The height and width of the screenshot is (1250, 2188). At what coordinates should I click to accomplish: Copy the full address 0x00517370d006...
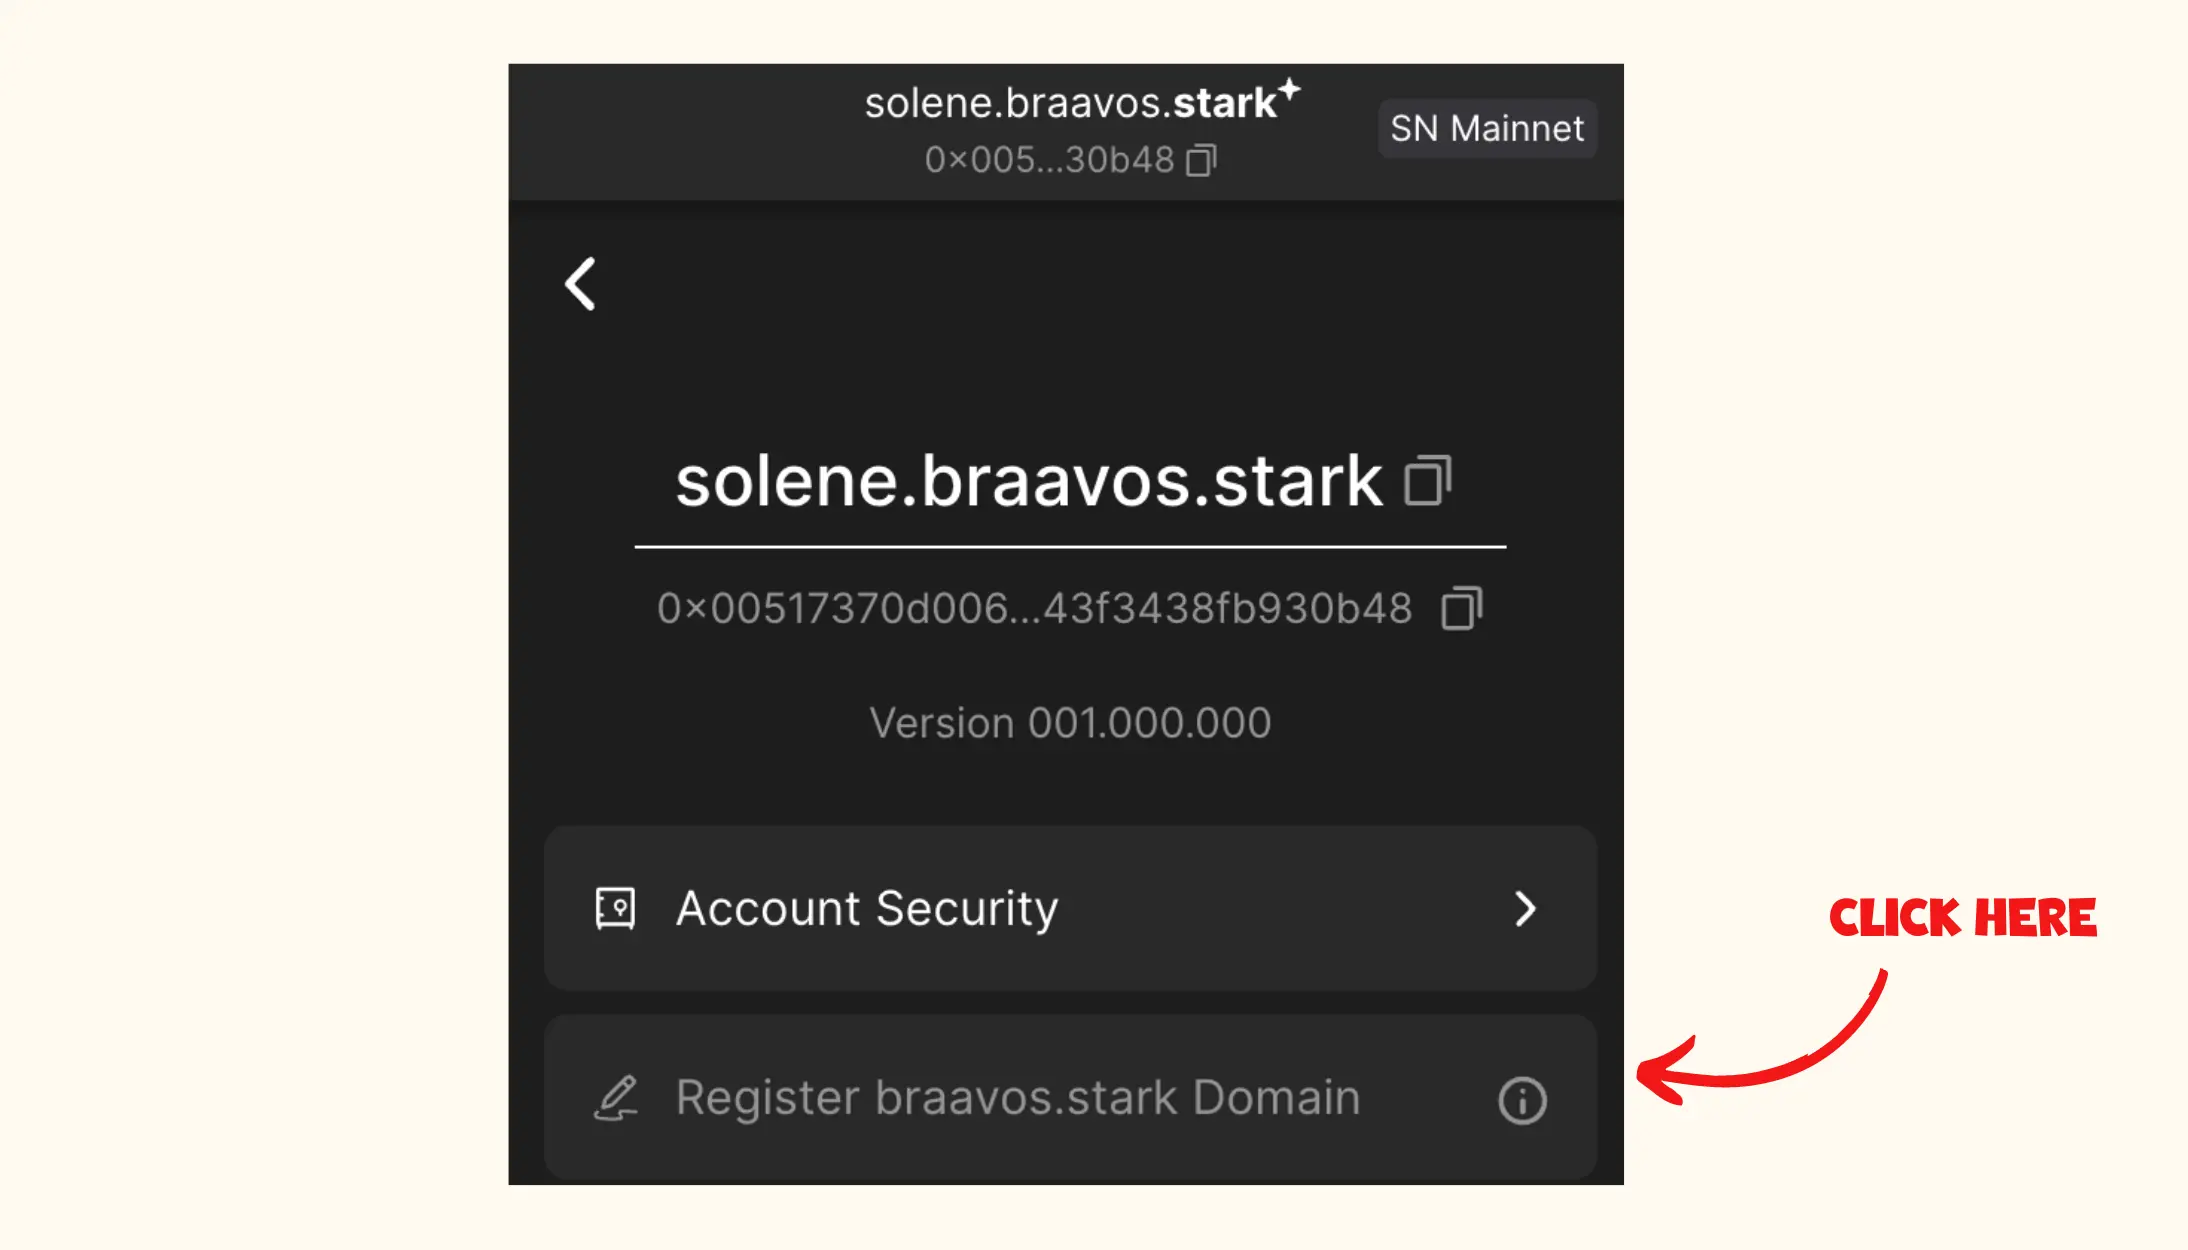click(1461, 608)
